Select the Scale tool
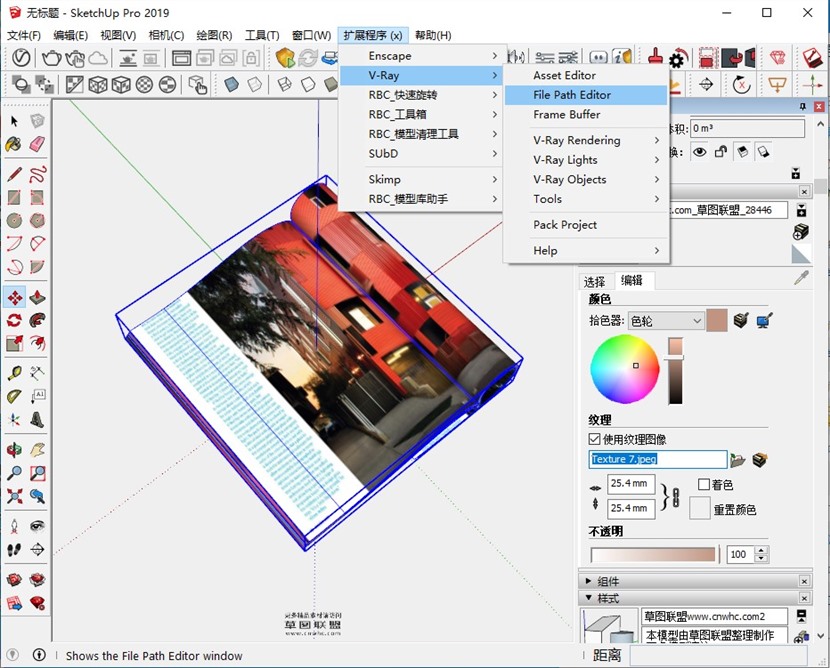Viewport: 830px width, 668px height. (14, 344)
